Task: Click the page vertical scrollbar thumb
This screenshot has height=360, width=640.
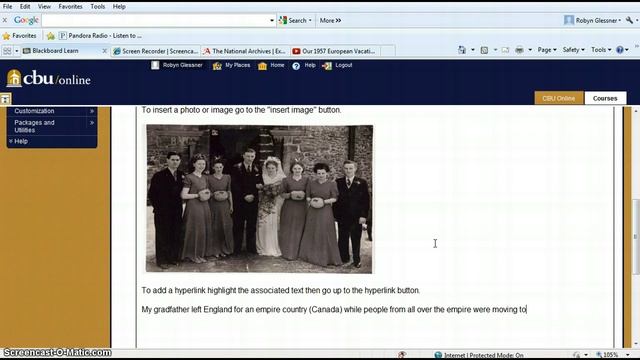Action: pos(636,237)
